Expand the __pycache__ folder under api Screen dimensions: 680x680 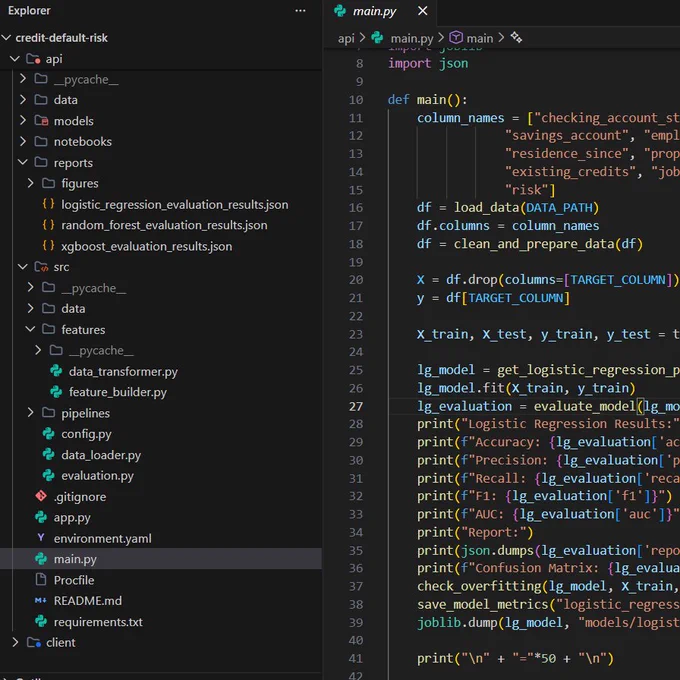point(23,79)
